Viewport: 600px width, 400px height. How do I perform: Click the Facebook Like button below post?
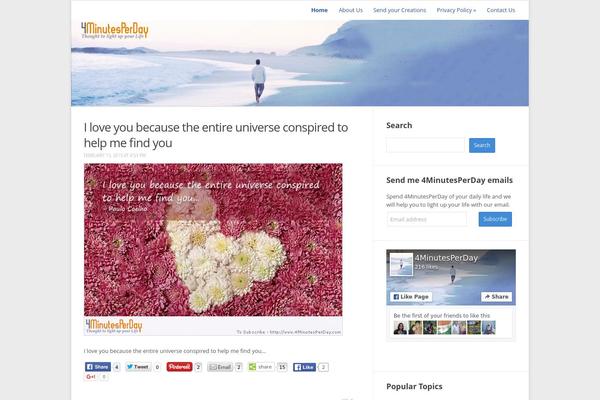[304, 367]
